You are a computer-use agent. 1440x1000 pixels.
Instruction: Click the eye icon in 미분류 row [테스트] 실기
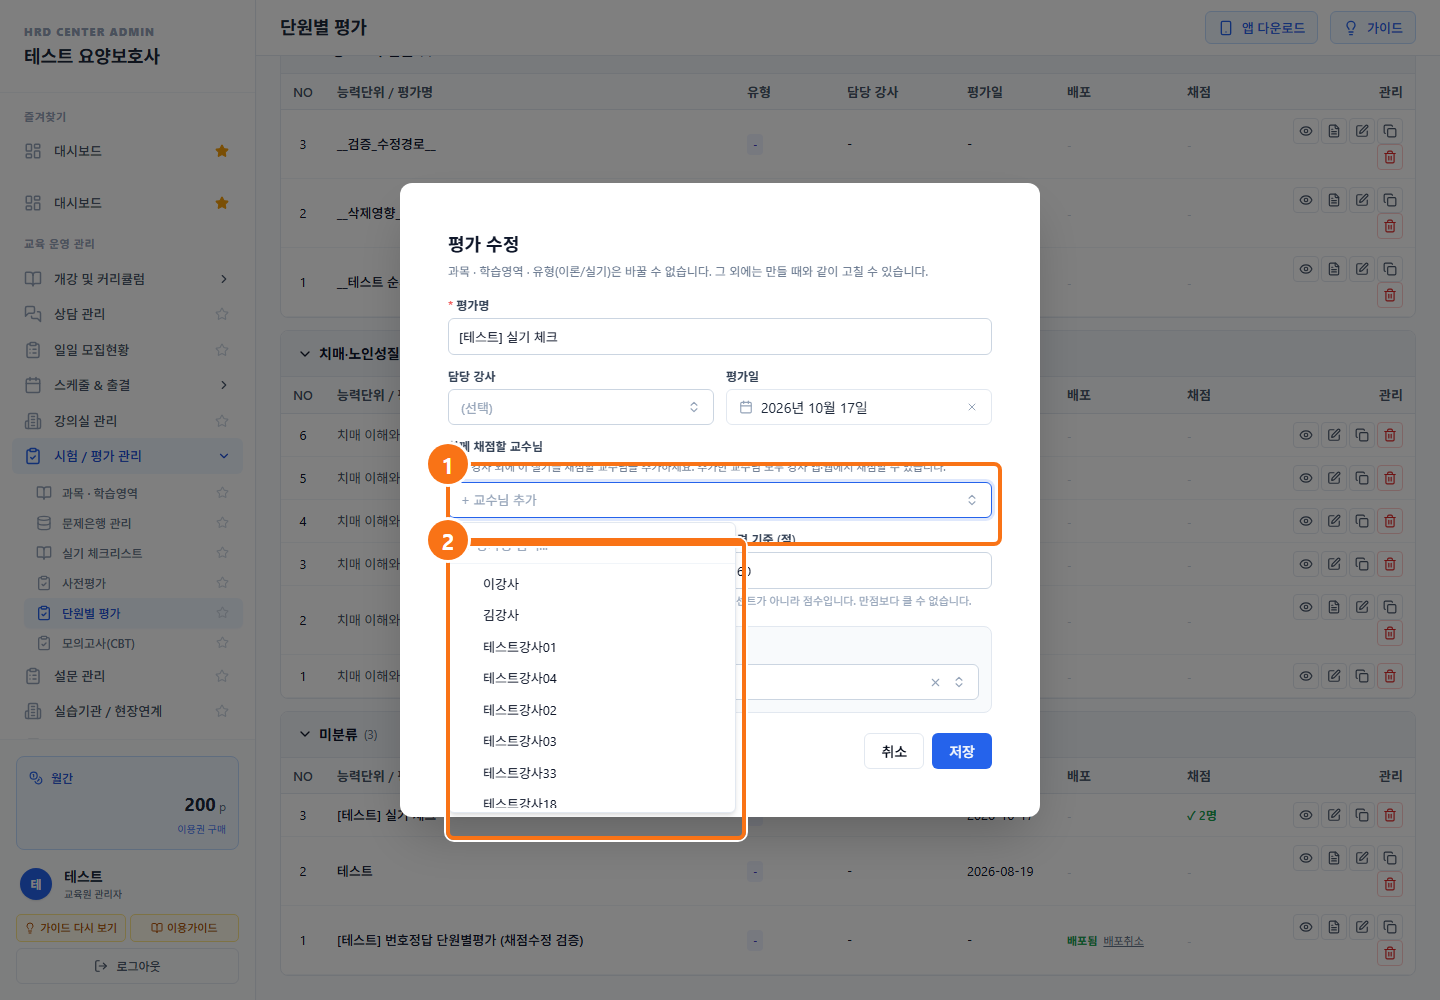click(x=1306, y=815)
